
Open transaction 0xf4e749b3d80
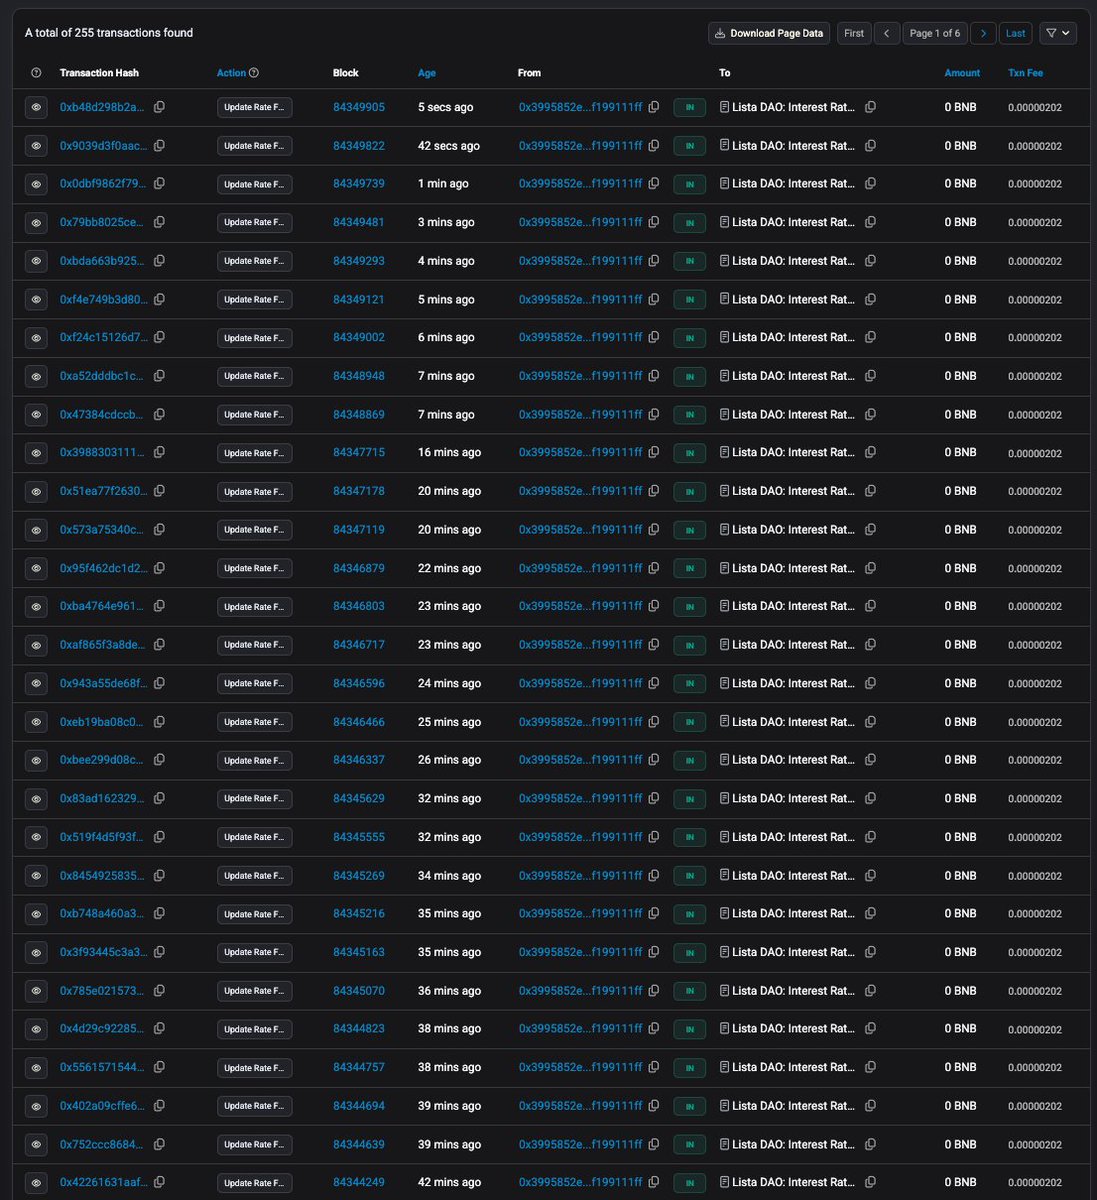pos(103,299)
